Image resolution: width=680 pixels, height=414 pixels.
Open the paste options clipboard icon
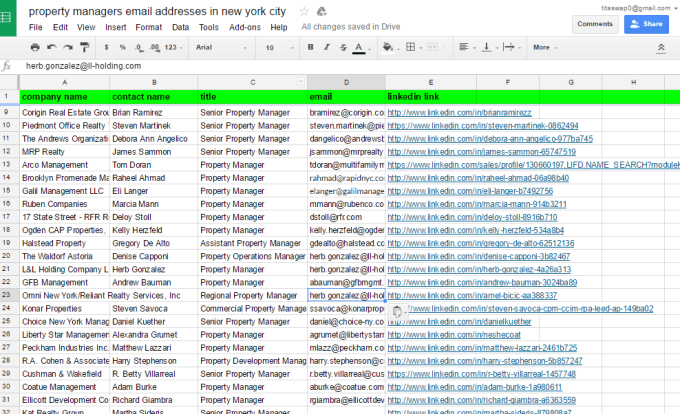[397, 311]
